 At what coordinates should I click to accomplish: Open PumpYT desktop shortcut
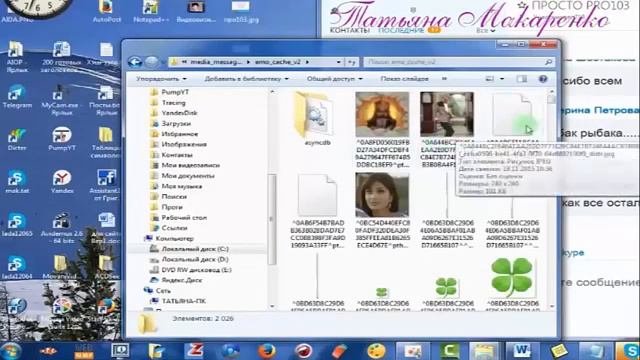(62, 140)
